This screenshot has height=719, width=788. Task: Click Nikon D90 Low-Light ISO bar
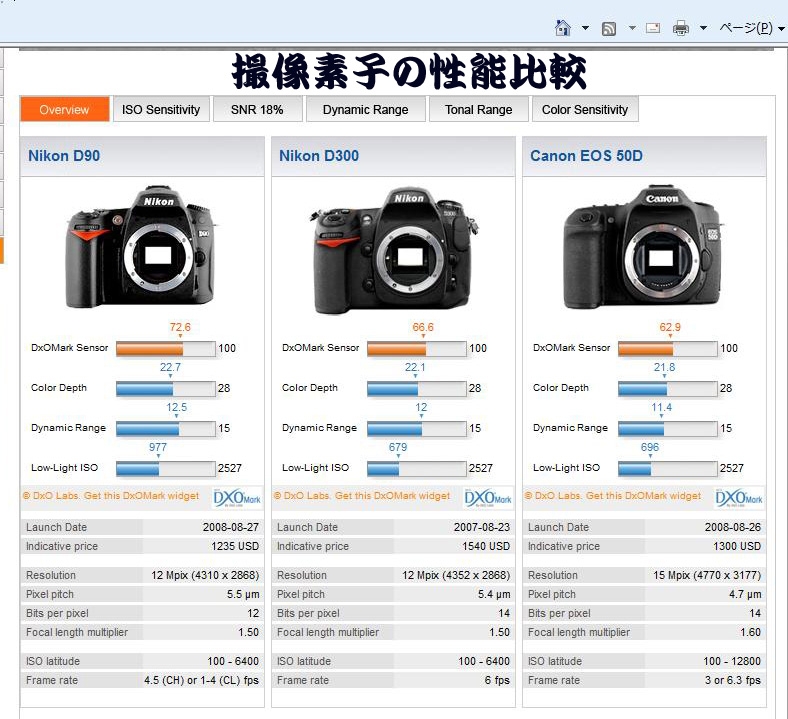coord(166,469)
